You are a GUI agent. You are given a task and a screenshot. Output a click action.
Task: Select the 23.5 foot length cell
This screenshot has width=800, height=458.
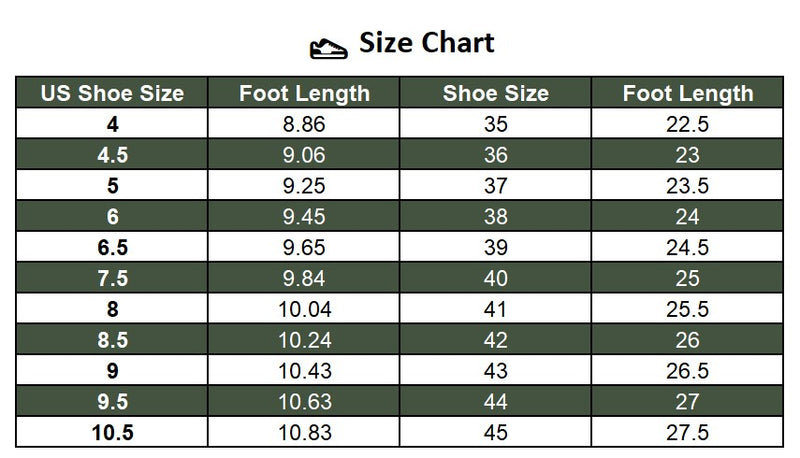coord(687,185)
